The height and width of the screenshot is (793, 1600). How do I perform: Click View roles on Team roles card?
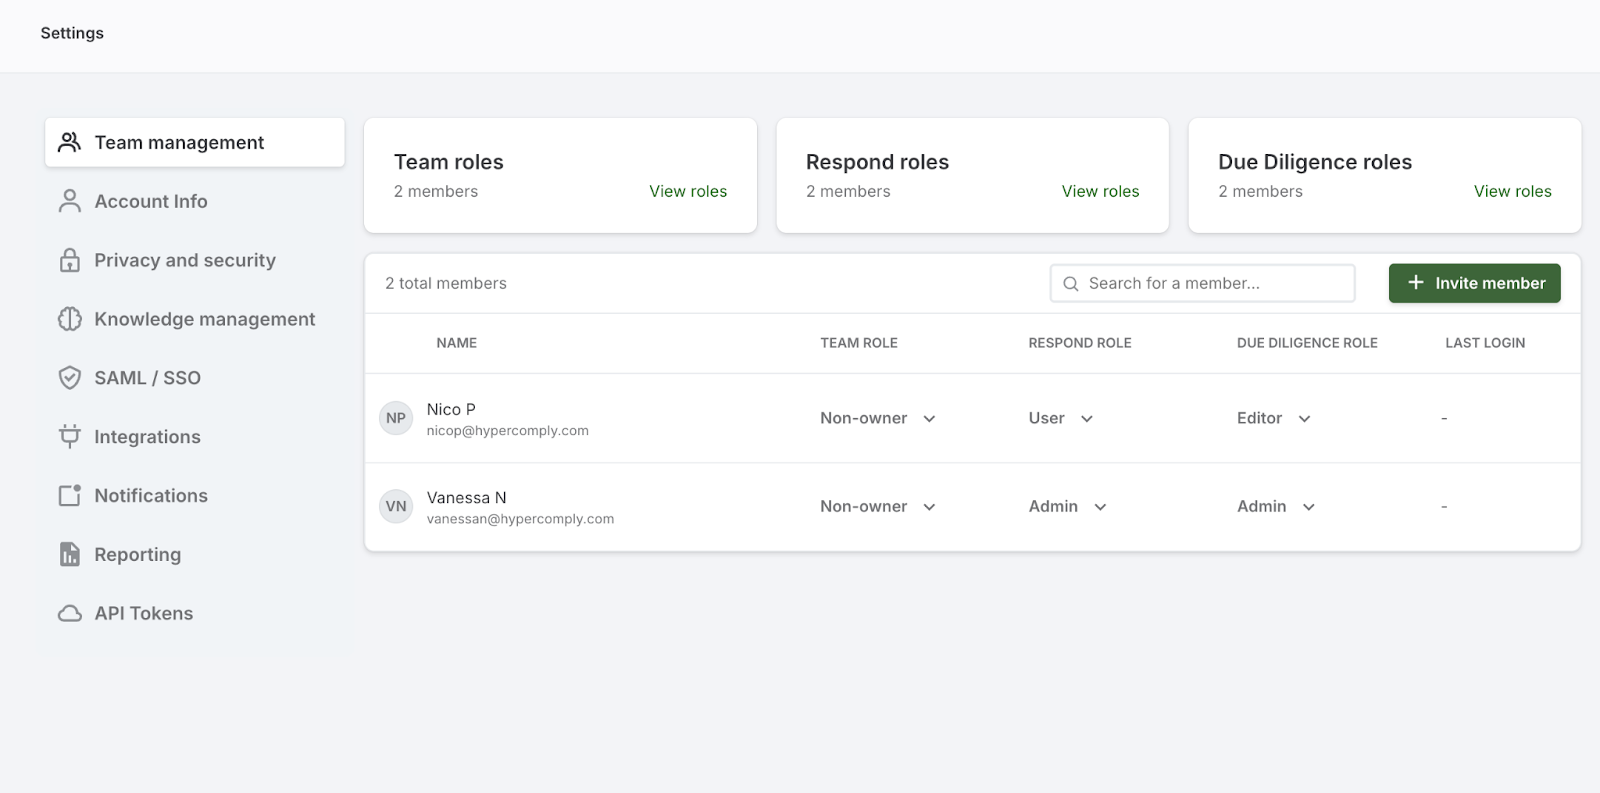[688, 191]
